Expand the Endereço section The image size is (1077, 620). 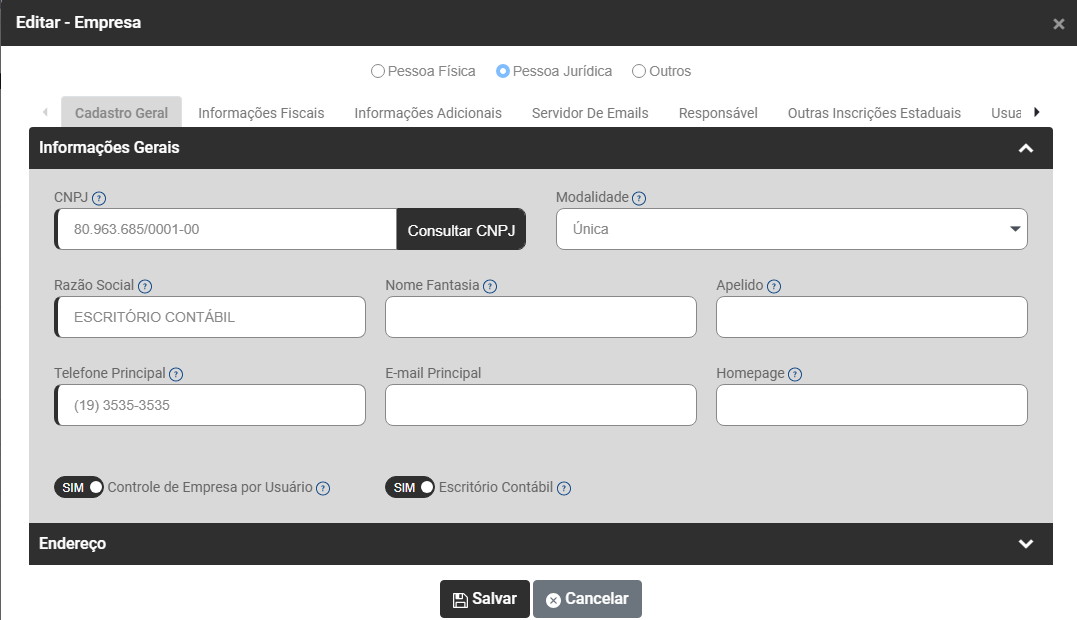[1025, 544]
